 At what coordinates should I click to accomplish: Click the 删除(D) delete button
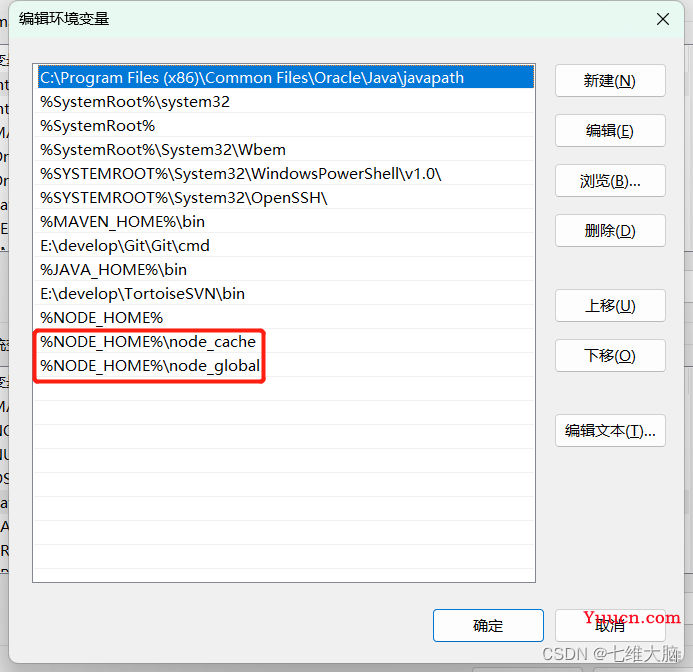click(x=610, y=230)
